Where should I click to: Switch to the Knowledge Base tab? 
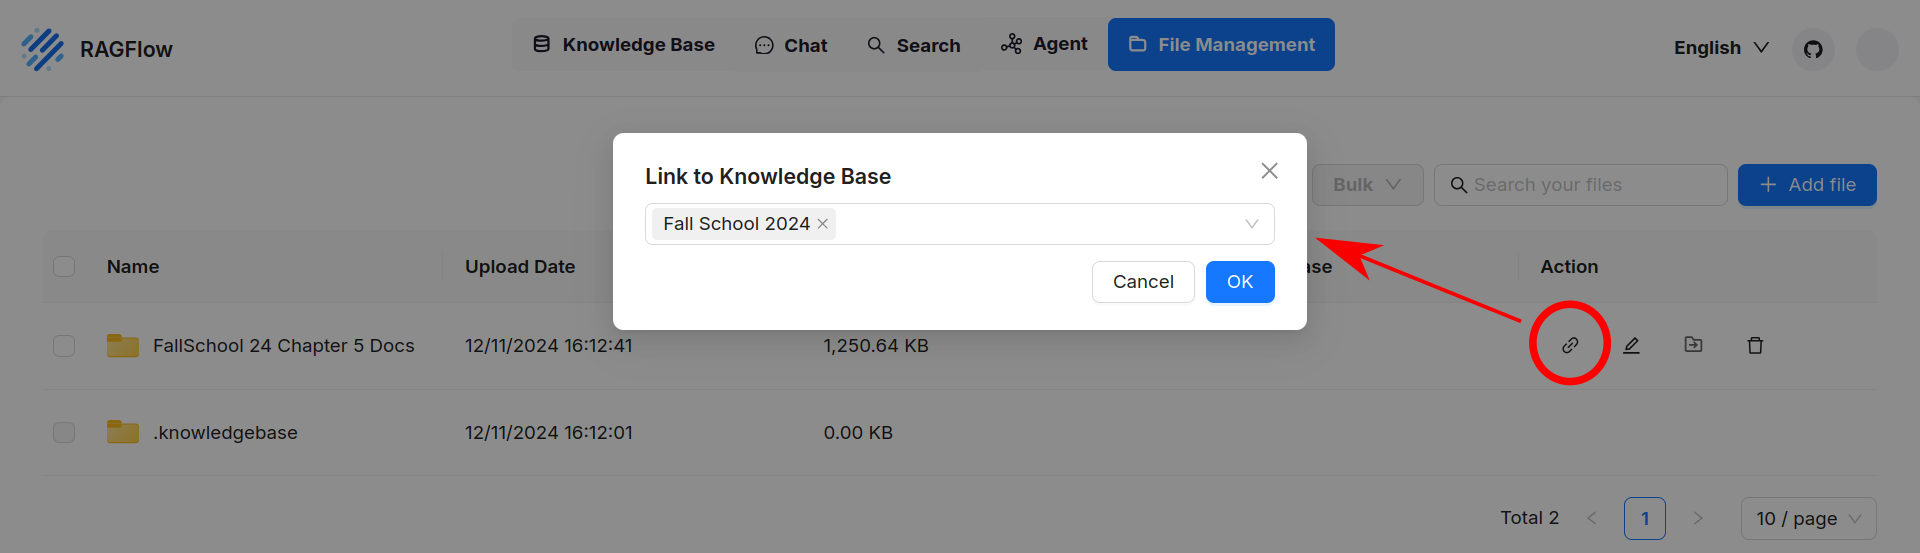624,45
